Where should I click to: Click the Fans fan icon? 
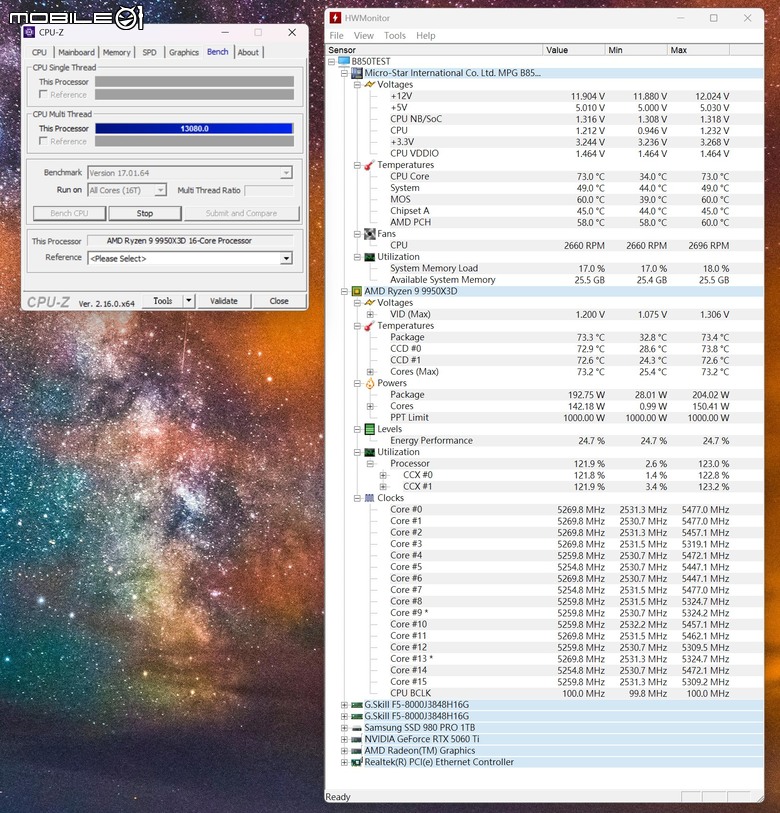click(x=370, y=234)
